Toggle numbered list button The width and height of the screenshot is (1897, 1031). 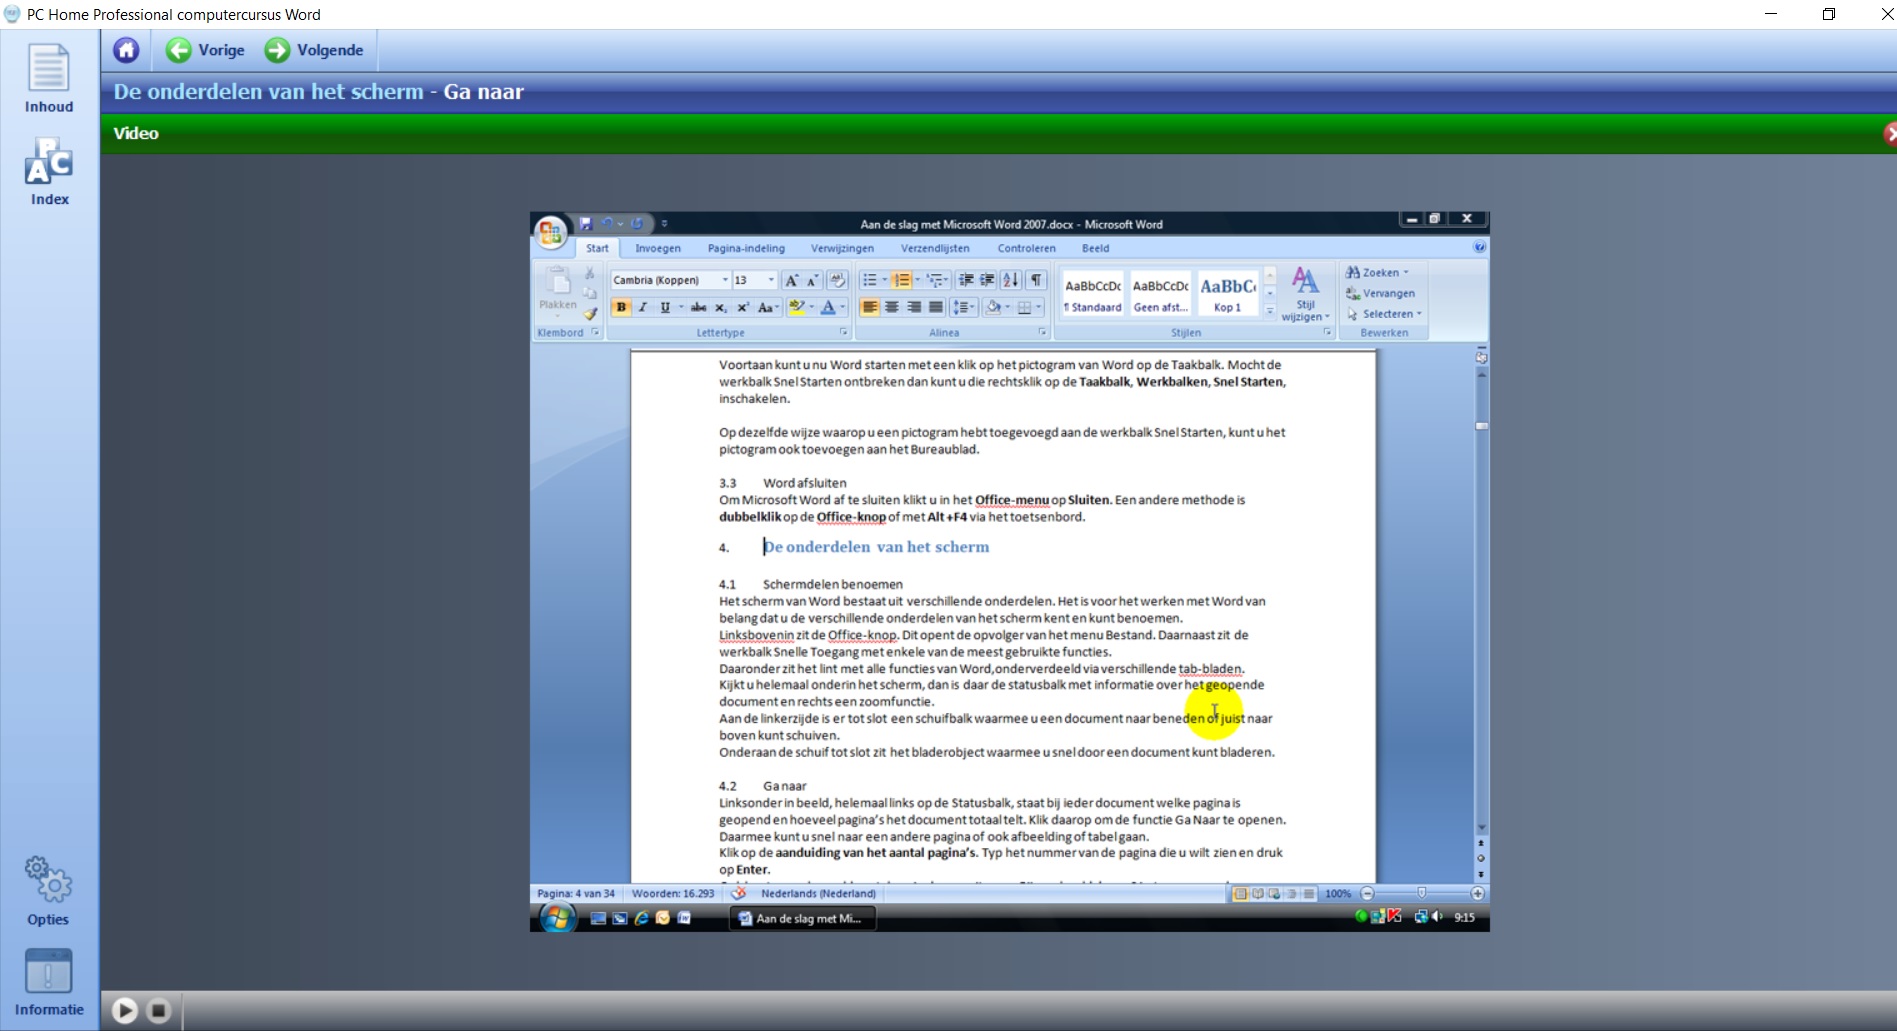902,280
